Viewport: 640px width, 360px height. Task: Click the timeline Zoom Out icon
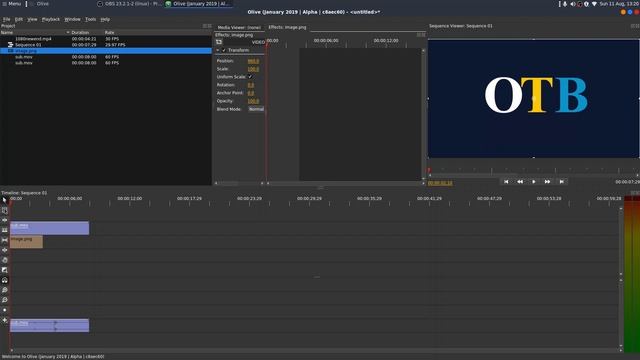point(4,300)
